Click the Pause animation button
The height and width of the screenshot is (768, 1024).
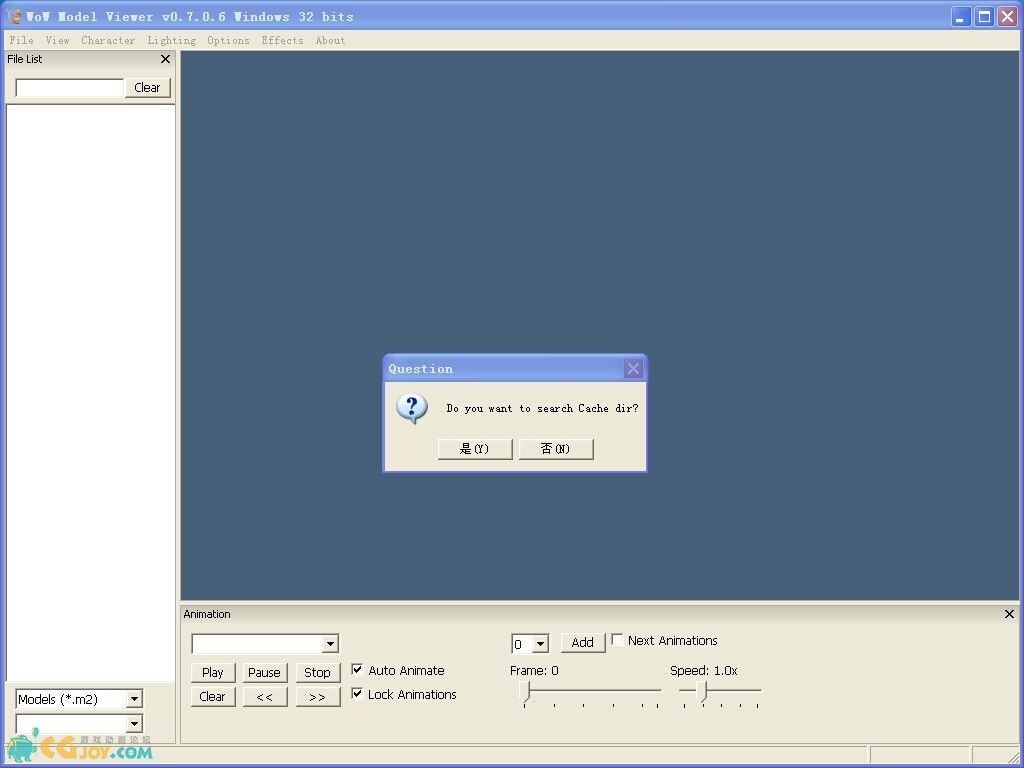(264, 673)
